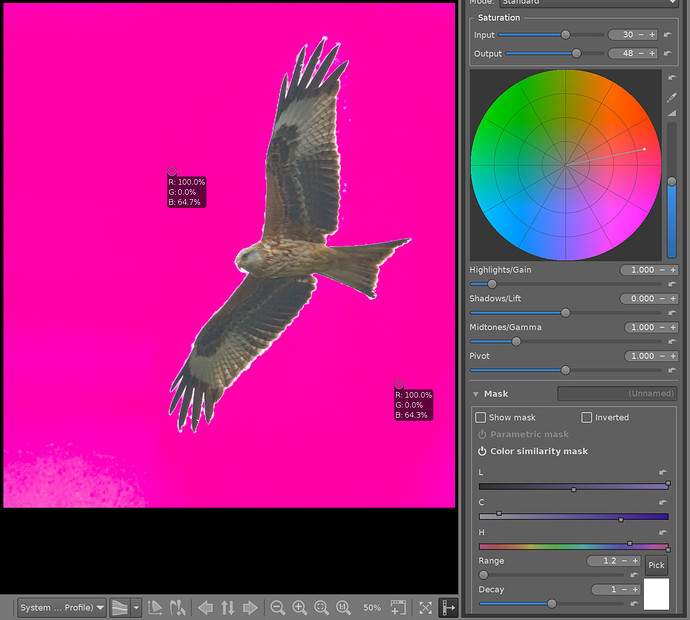
Task: Increase Saturation Input value with plus
Action: 652,35
